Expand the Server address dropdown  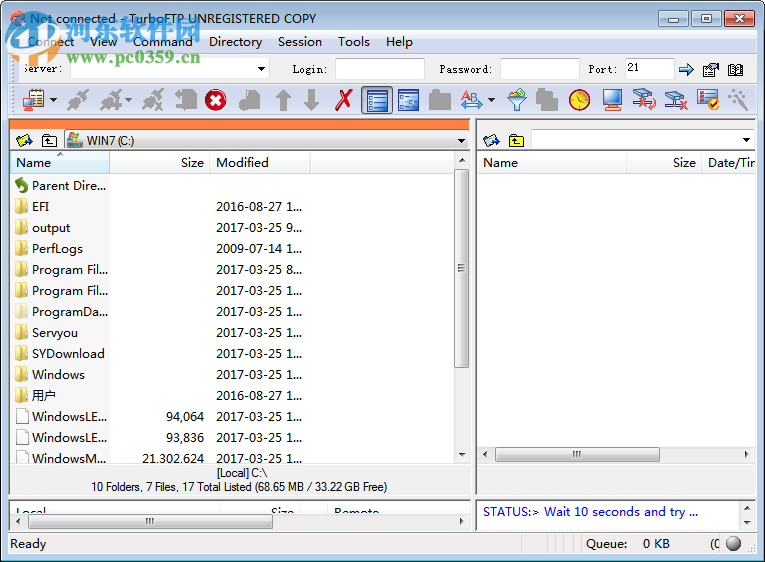(262, 69)
